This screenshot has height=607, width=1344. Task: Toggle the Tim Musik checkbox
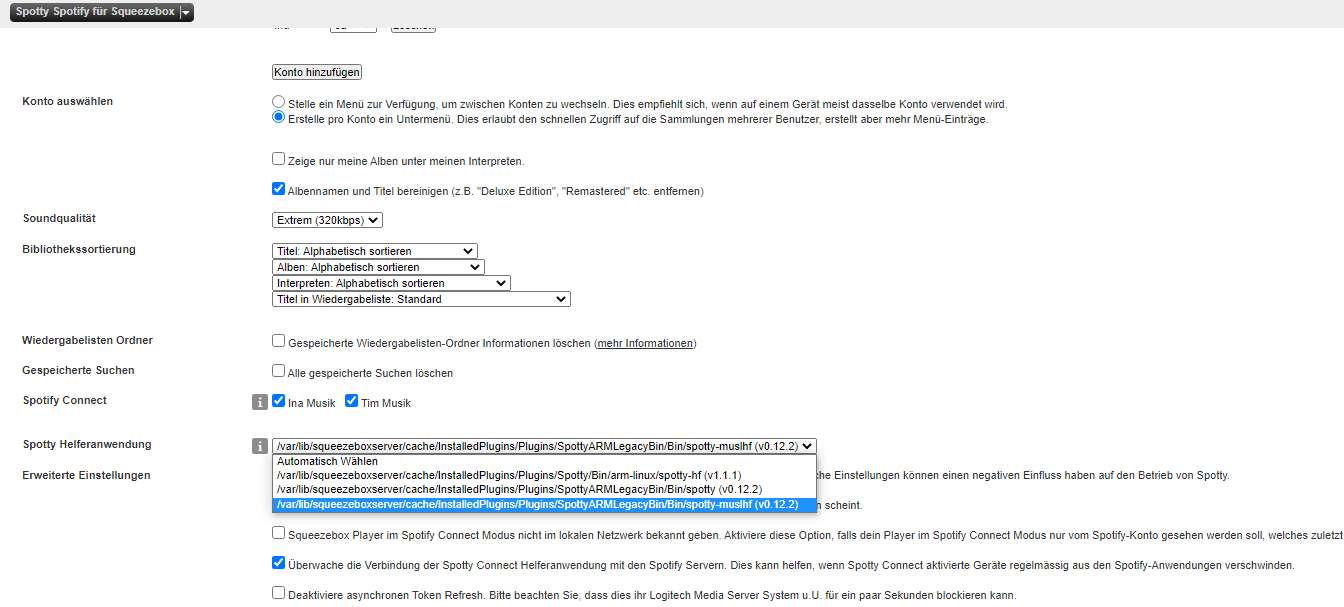[351, 401]
